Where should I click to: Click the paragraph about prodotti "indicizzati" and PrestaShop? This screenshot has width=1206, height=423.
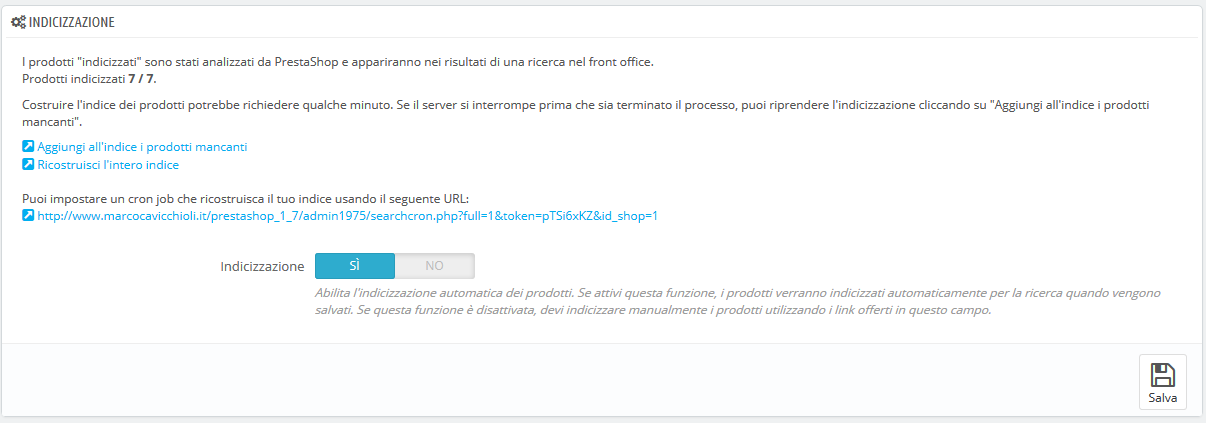(338, 62)
